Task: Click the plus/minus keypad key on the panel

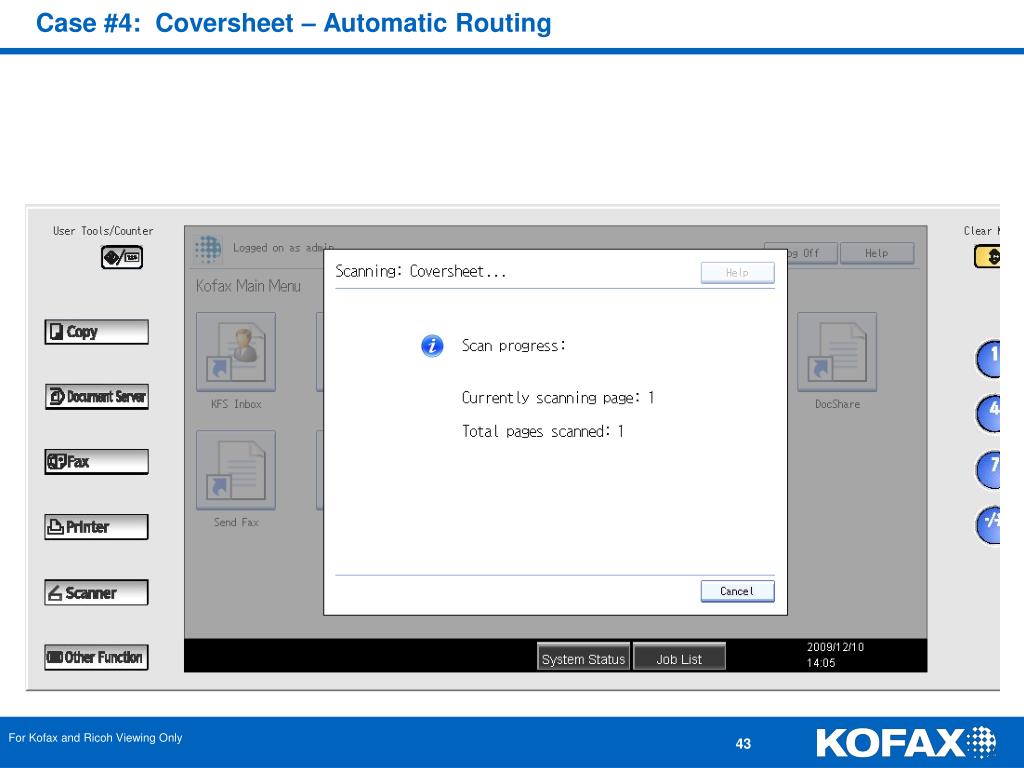Action: tap(989, 524)
